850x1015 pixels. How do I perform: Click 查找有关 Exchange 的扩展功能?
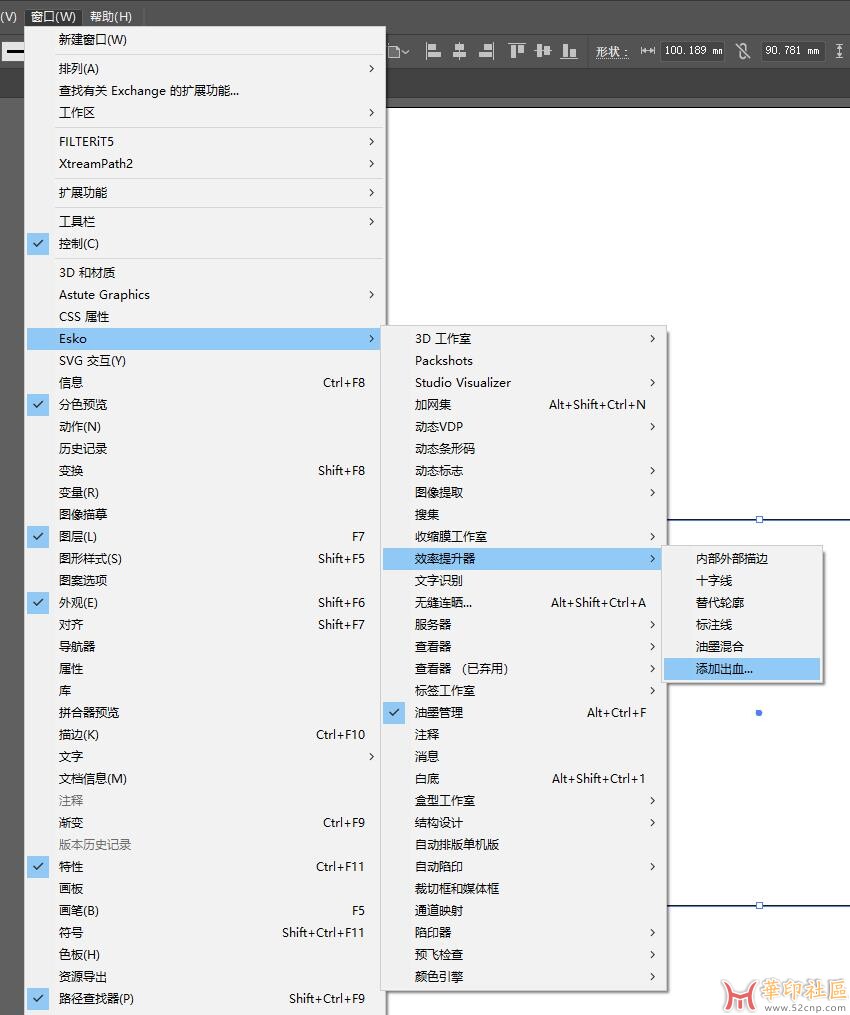pyautogui.click(x=206, y=91)
